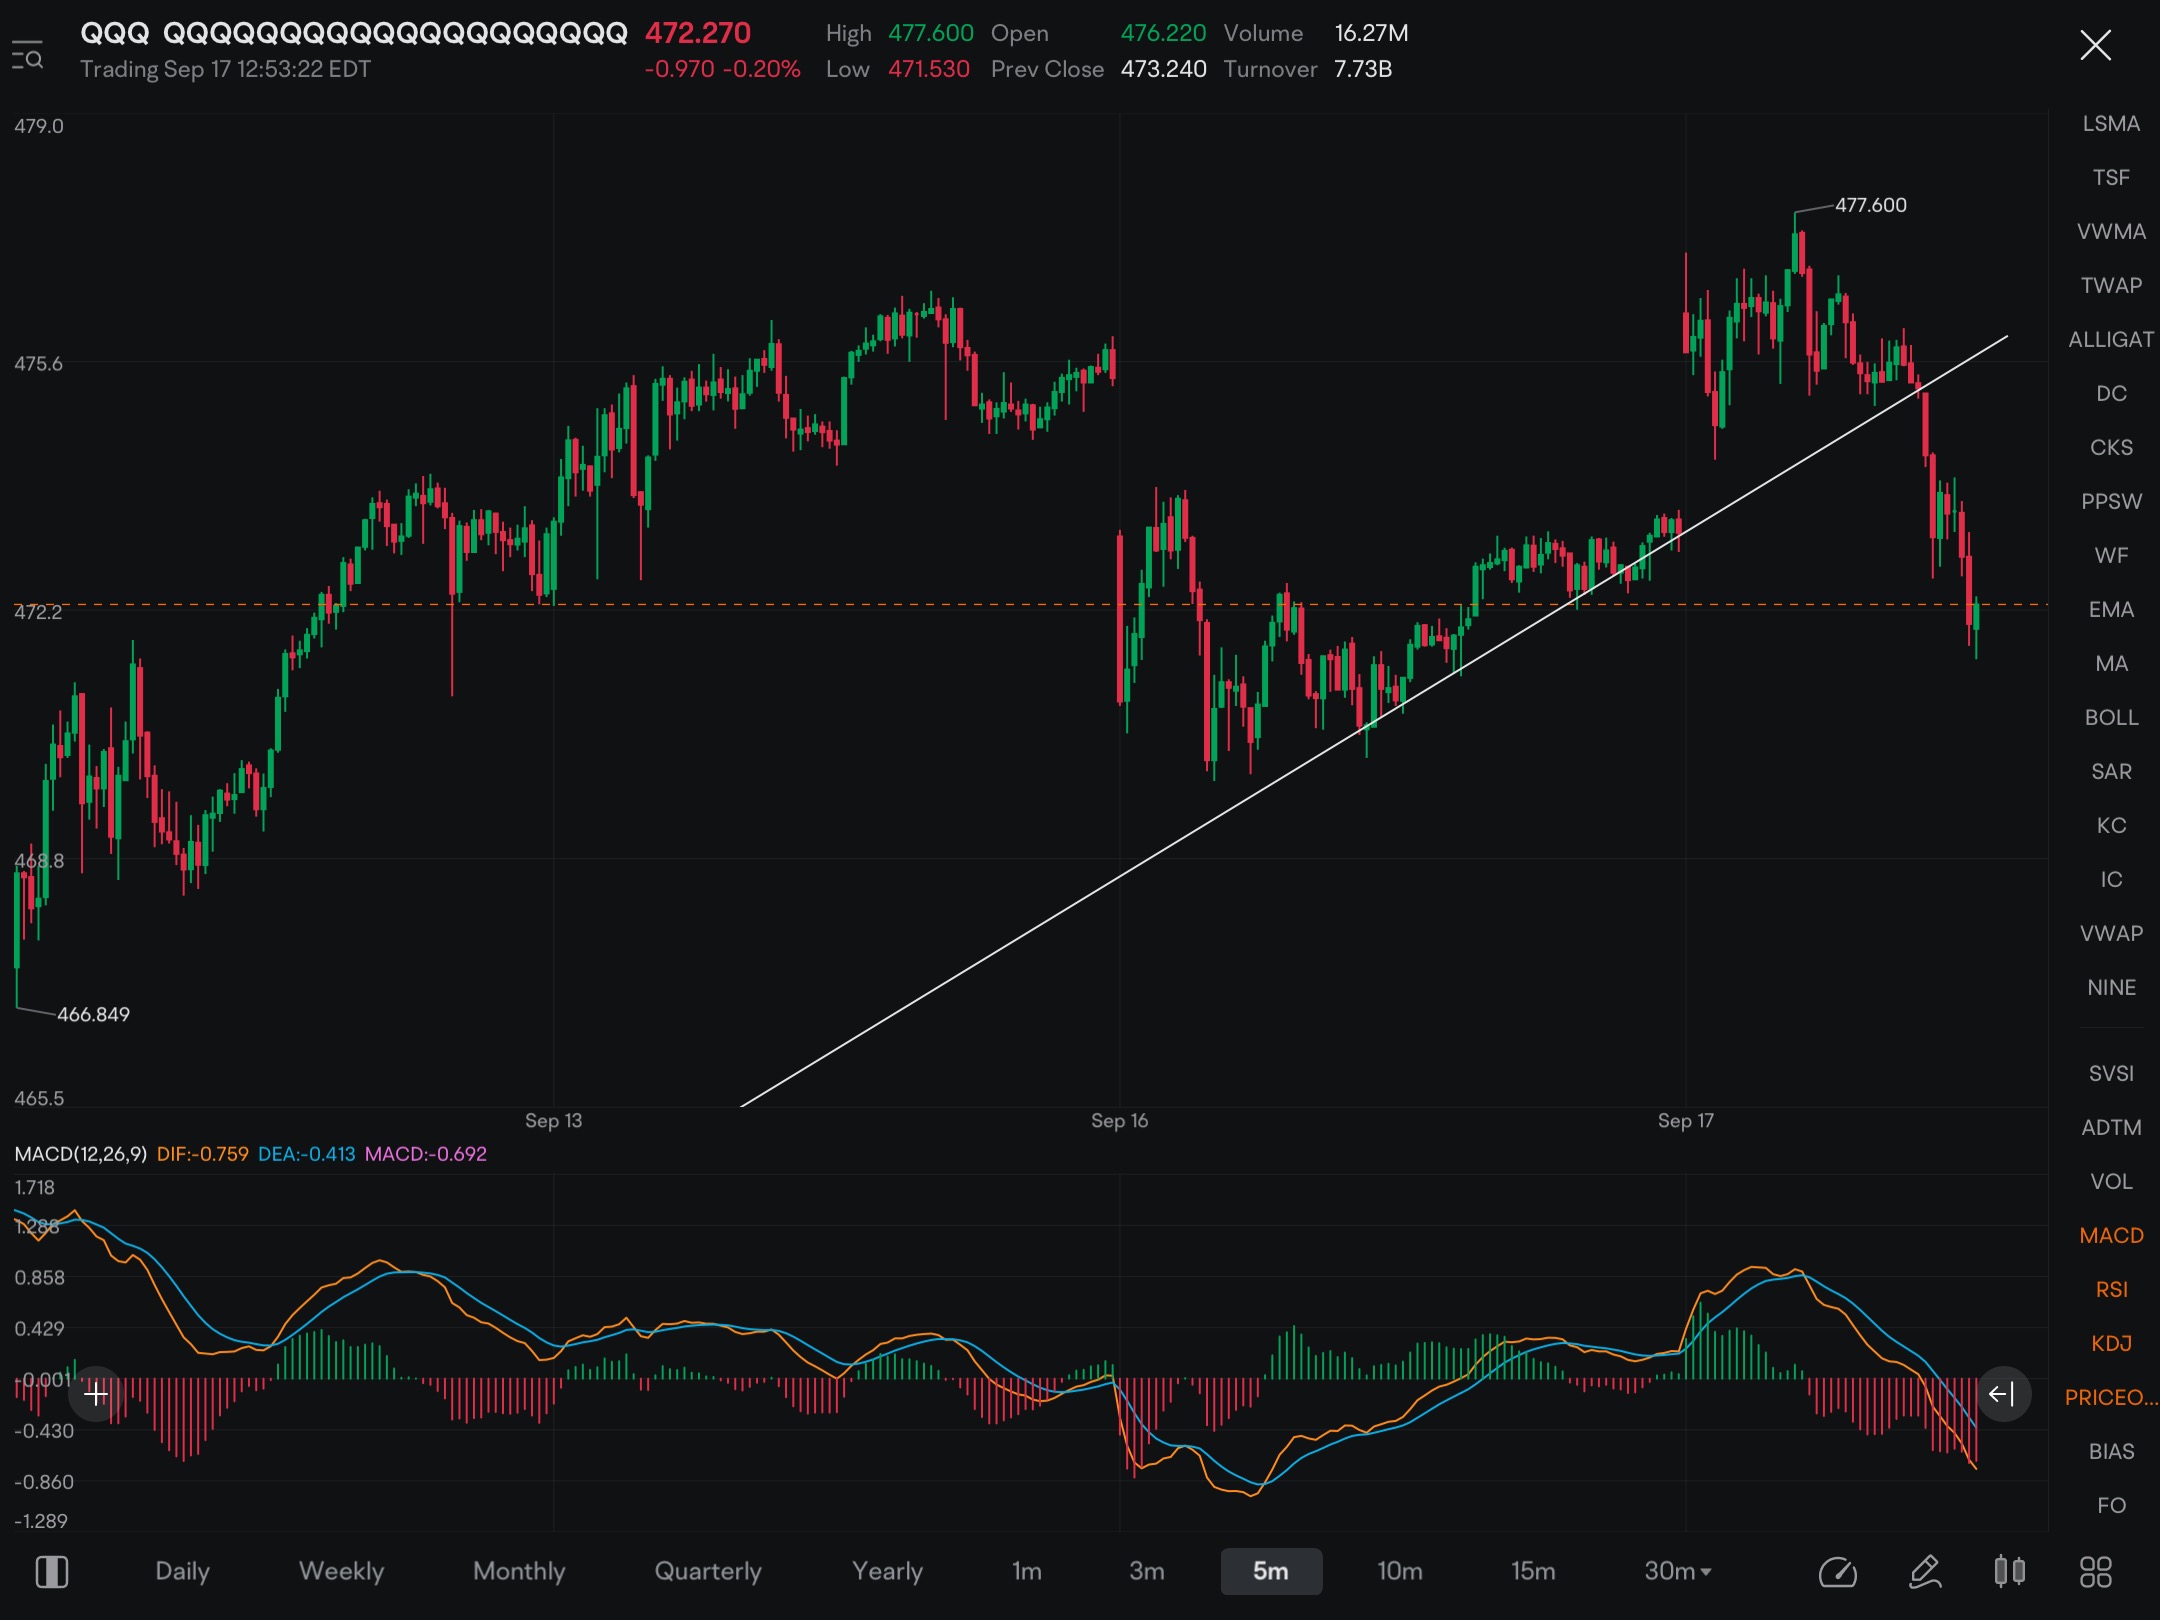Enable the IC overlay
This screenshot has width=2160, height=1620.
(x=2111, y=879)
